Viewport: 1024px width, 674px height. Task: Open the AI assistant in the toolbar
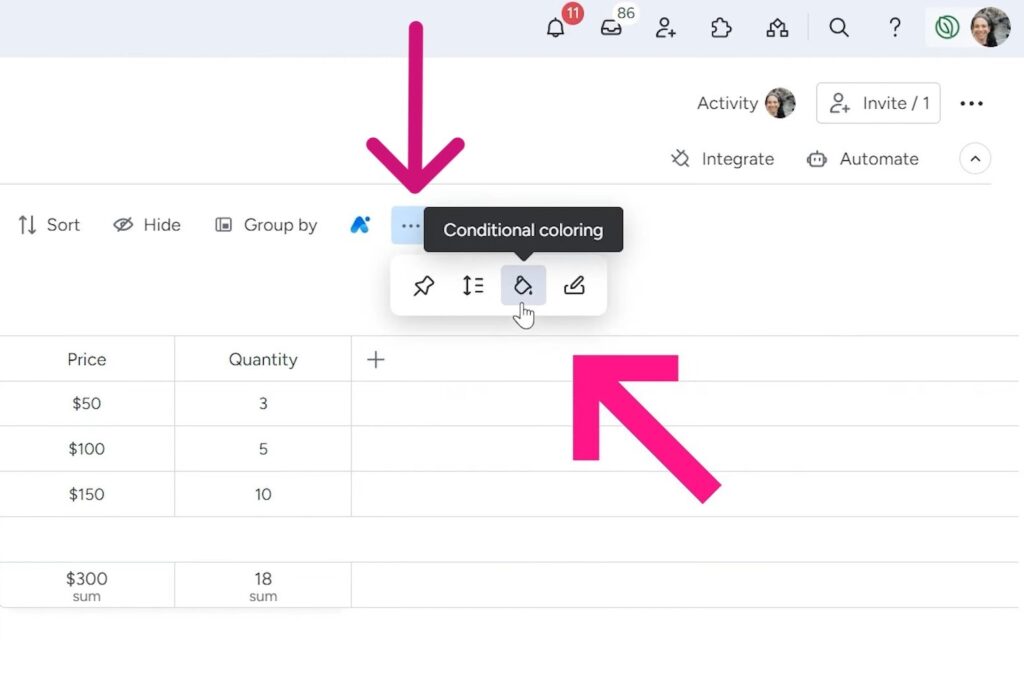(x=360, y=225)
